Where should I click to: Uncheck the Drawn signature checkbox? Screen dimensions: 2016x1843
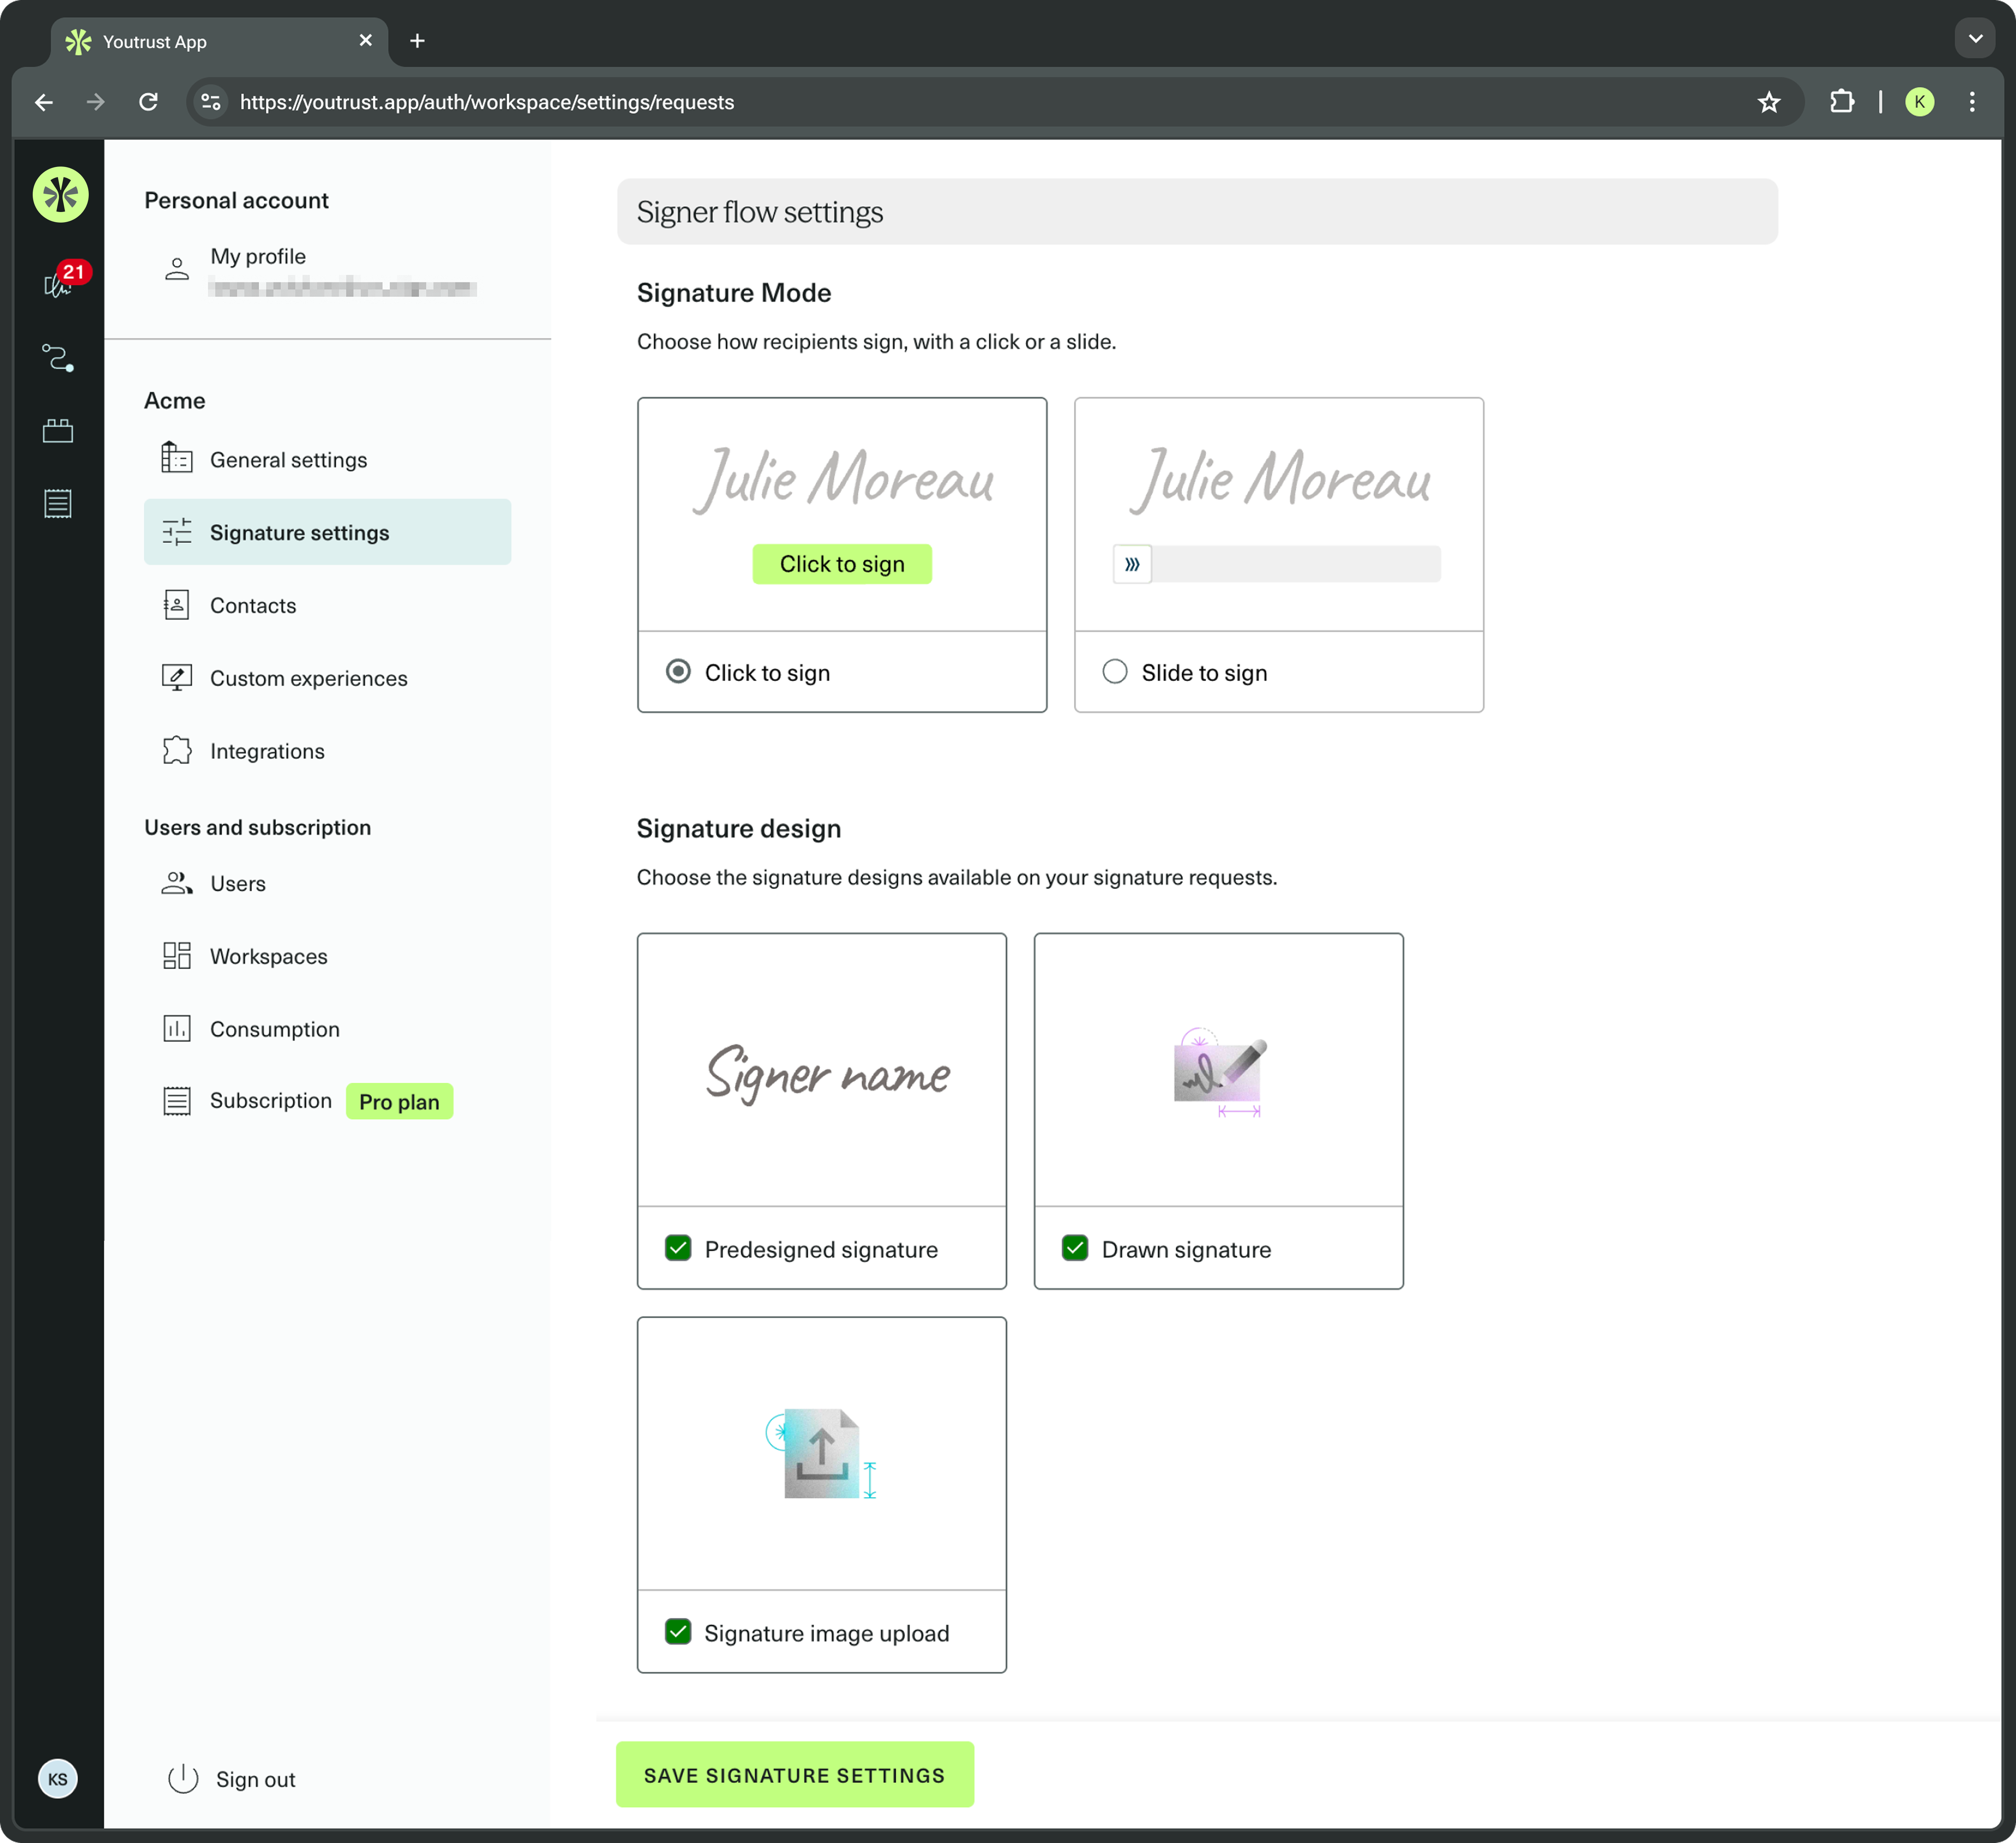tap(1075, 1248)
